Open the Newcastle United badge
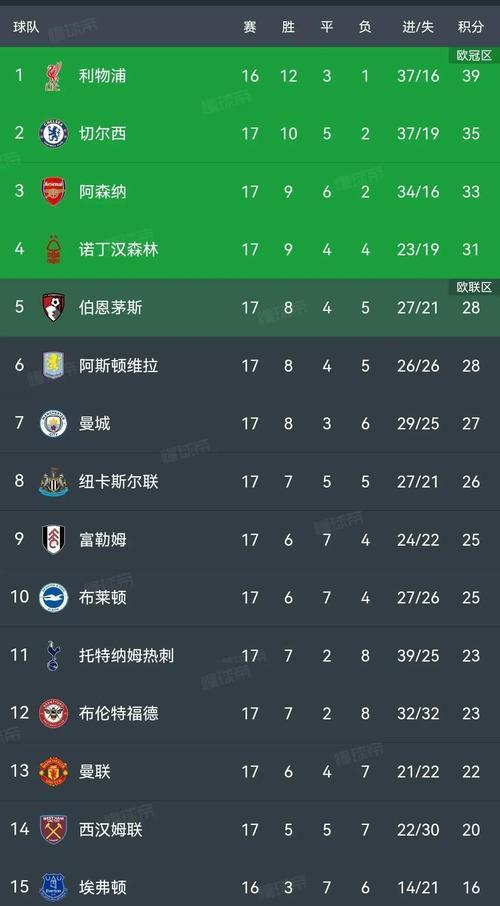The height and width of the screenshot is (906, 500). point(53,481)
